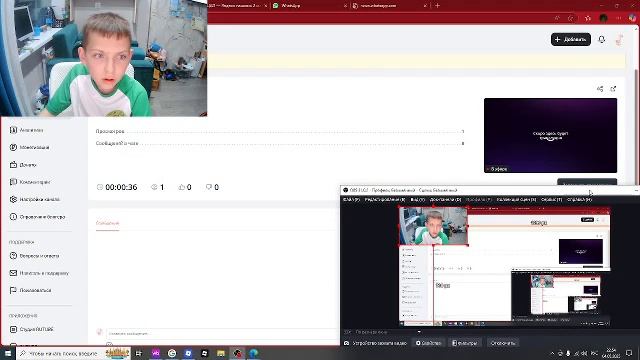
Task: Switch to the WhatsApp browser tab
Action: coord(309,6)
